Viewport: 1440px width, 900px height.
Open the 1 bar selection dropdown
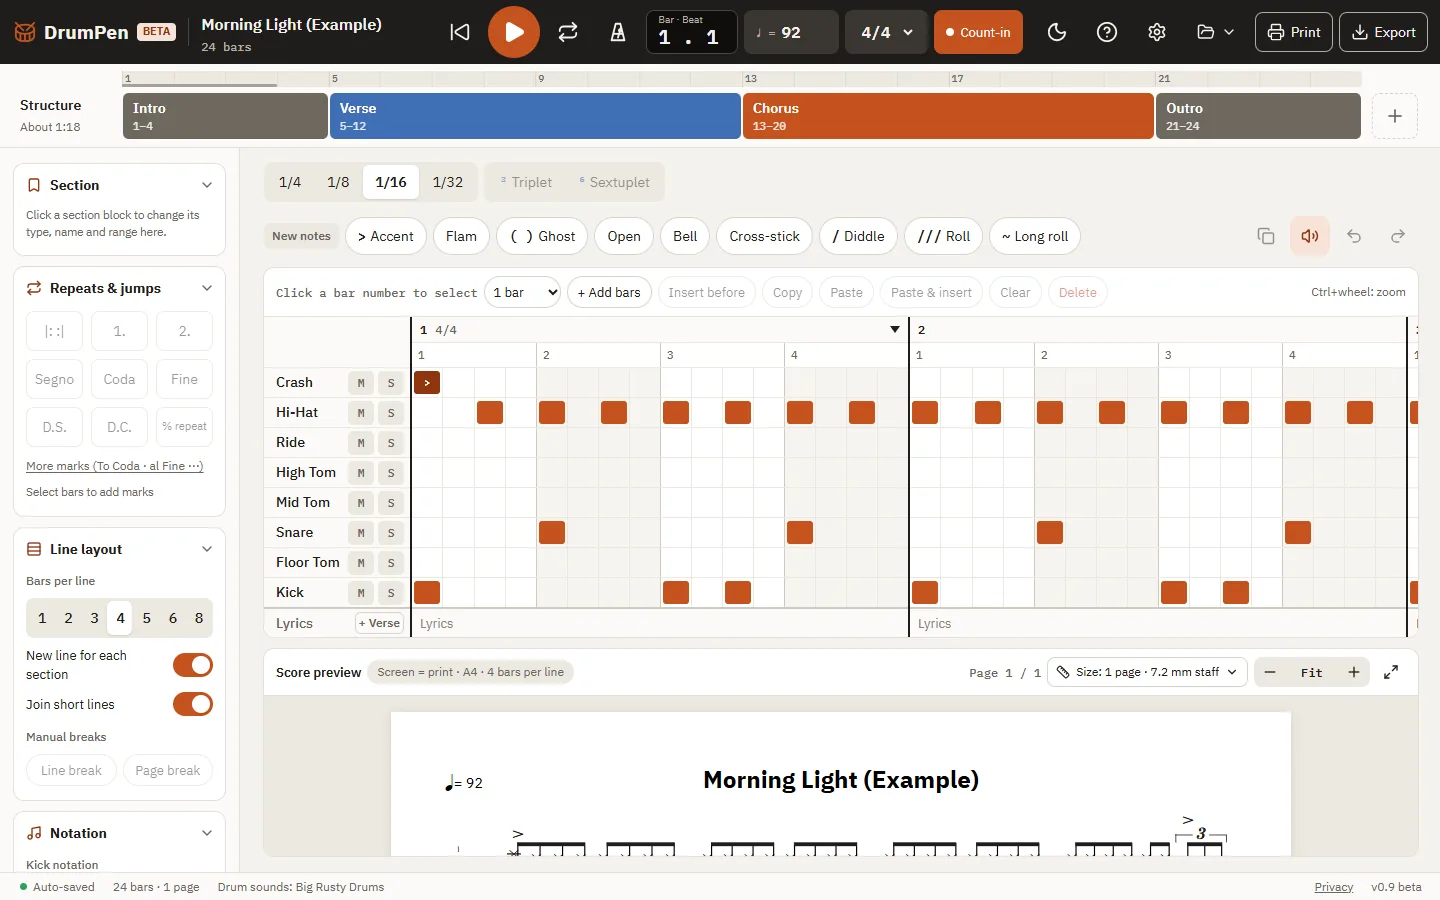pos(523,292)
